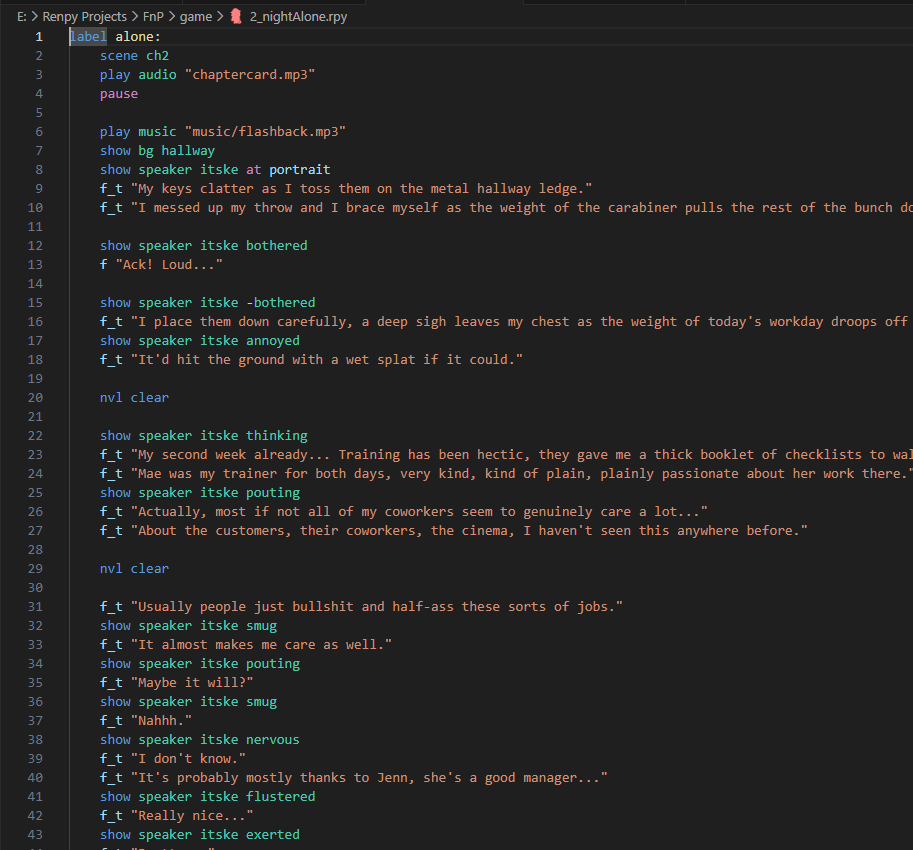The width and height of the screenshot is (913, 850).
Task: Click the Ren'Py file icon in breadcrumb
Action: (x=236, y=16)
